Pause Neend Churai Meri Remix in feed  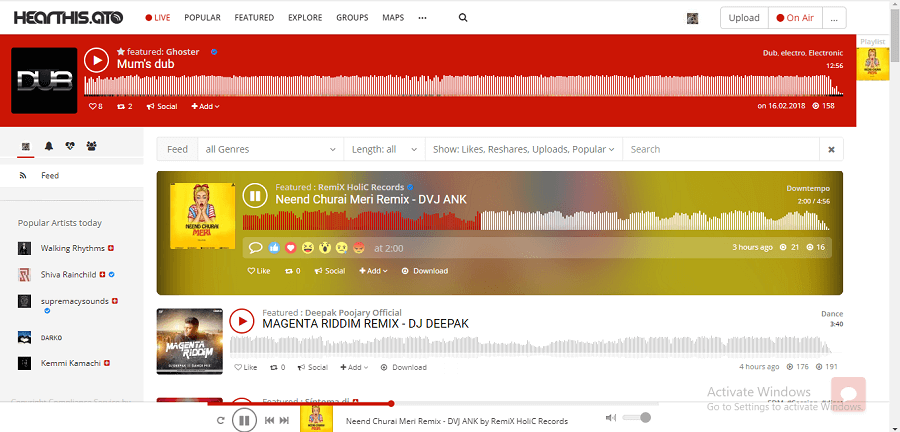tap(255, 196)
